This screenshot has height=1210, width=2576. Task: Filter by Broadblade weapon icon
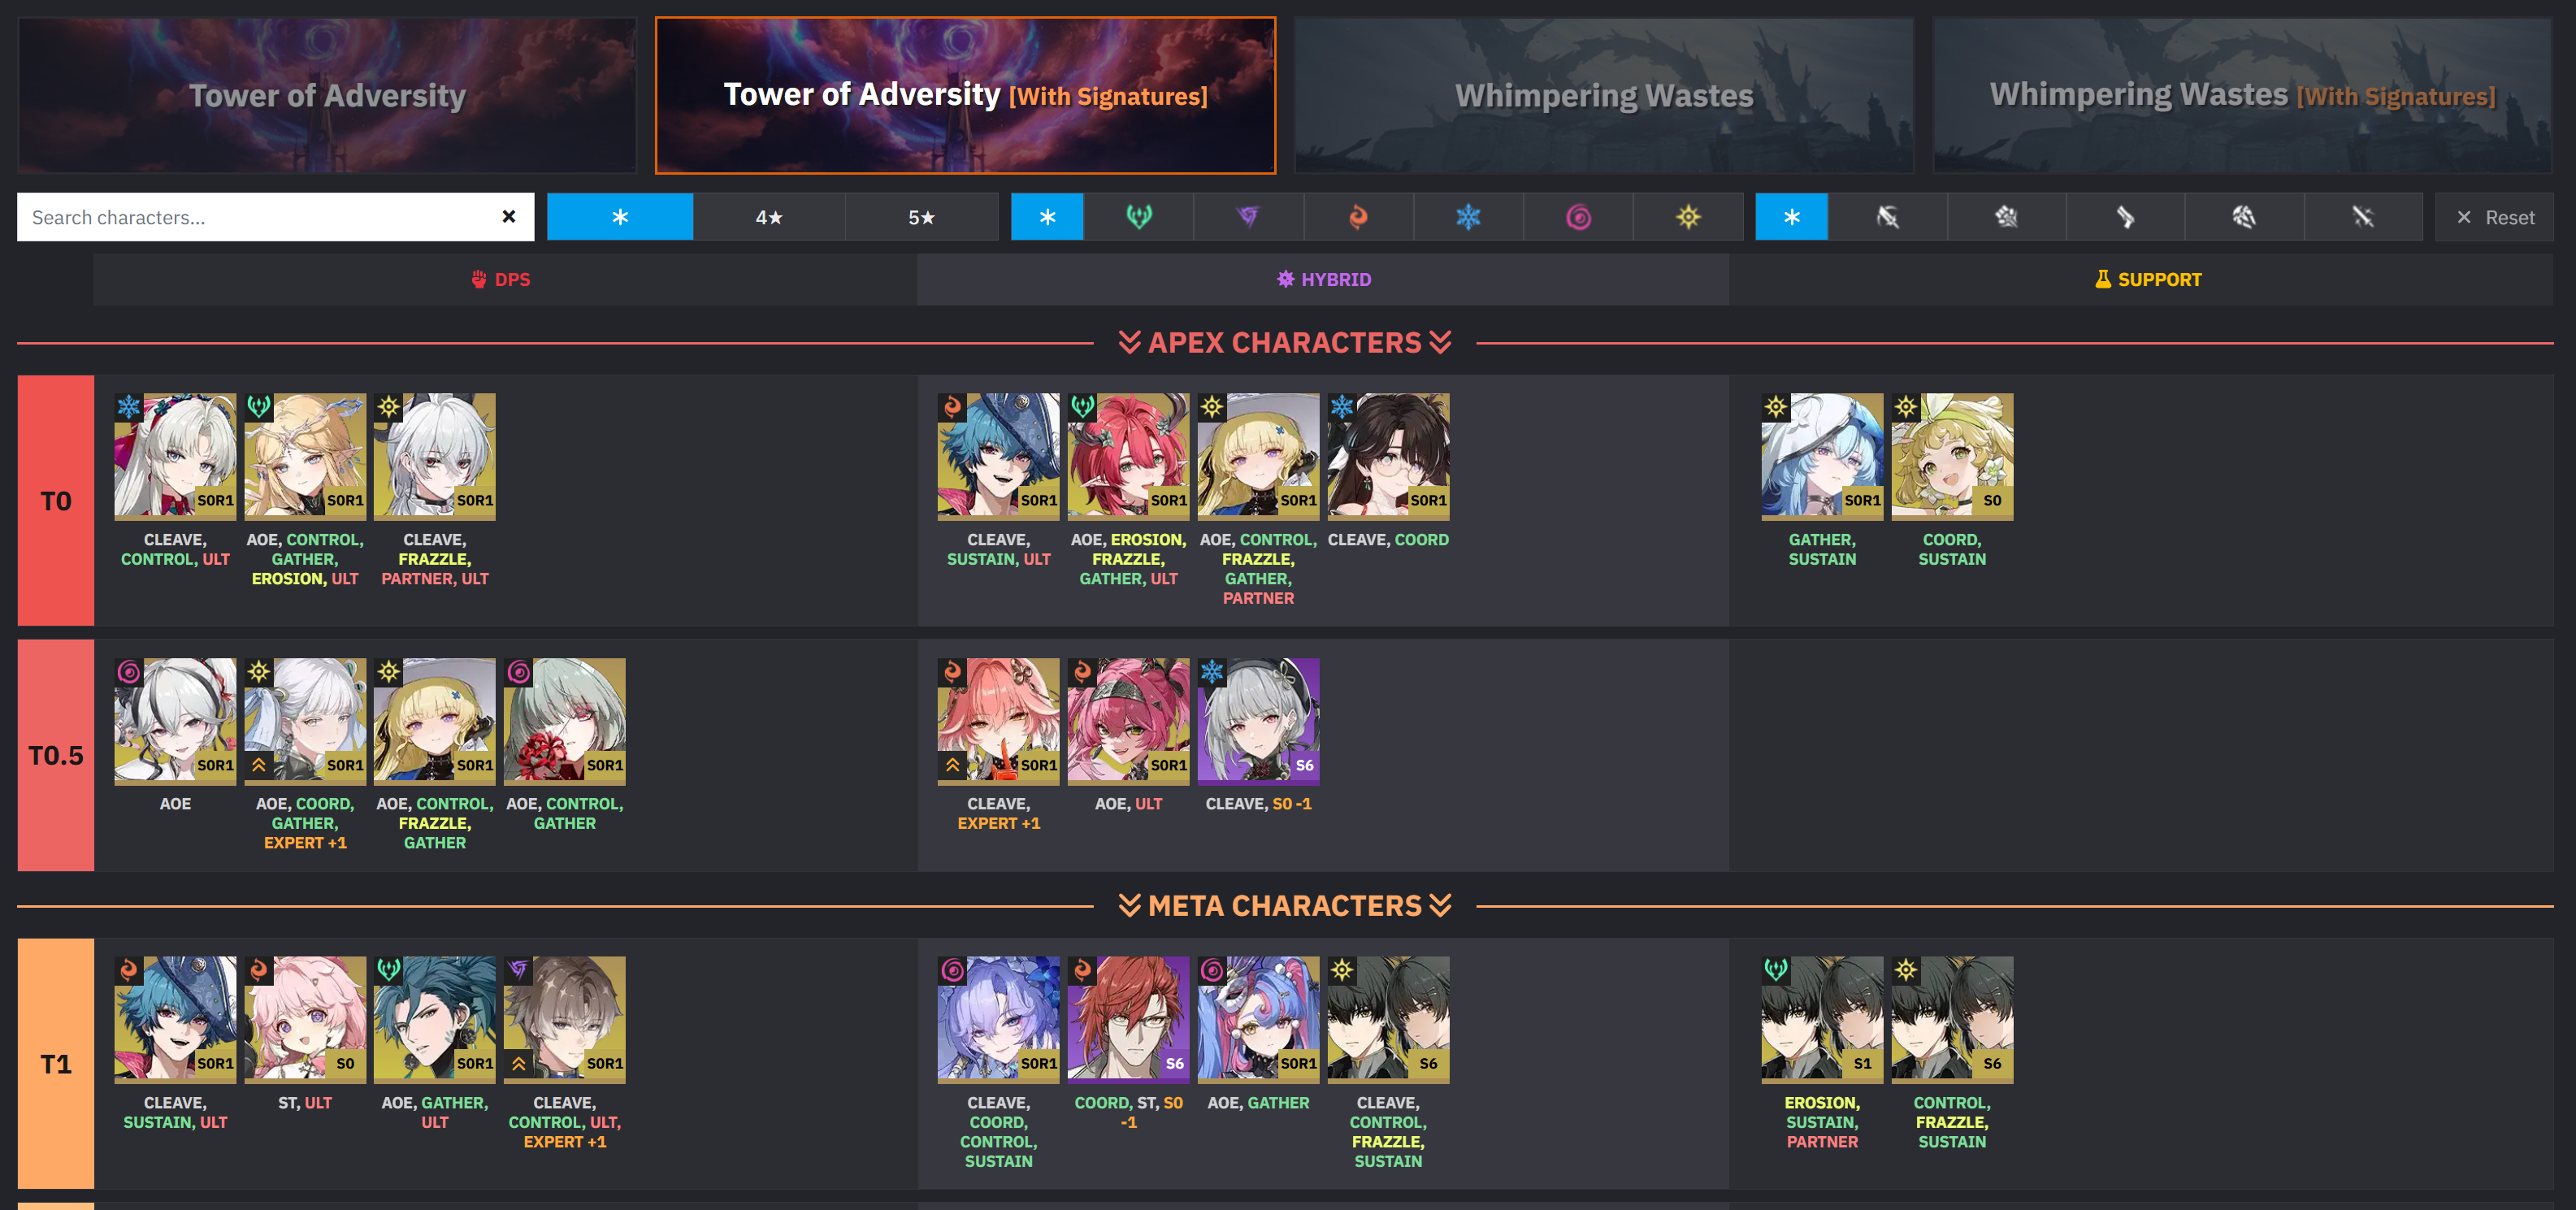(1887, 217)
